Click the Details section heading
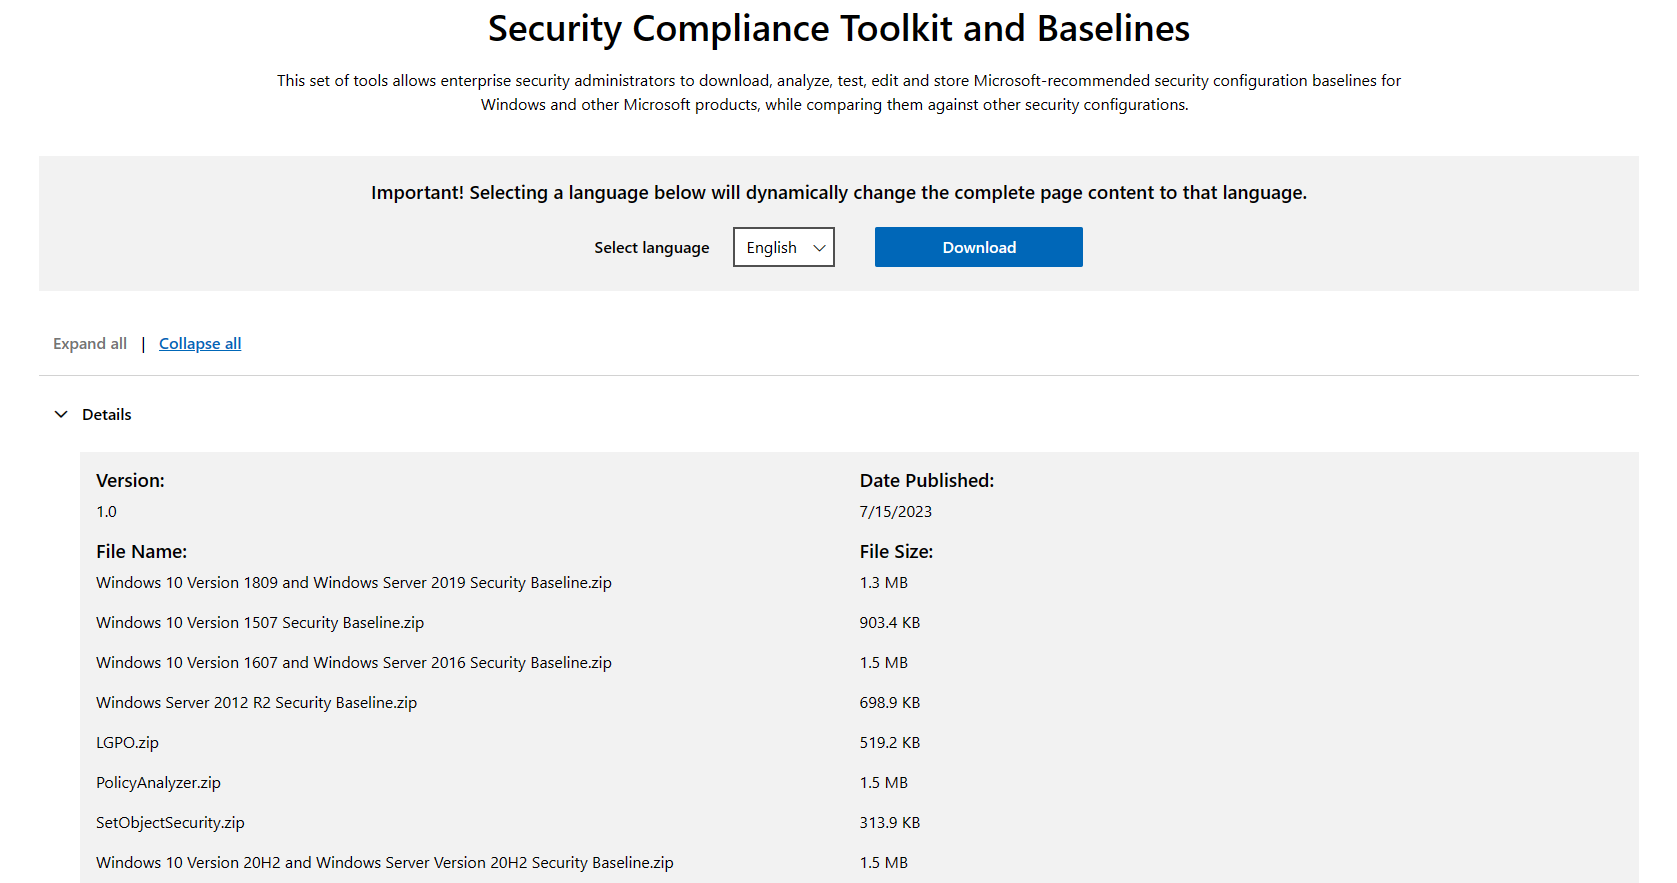 pos(107,414)
